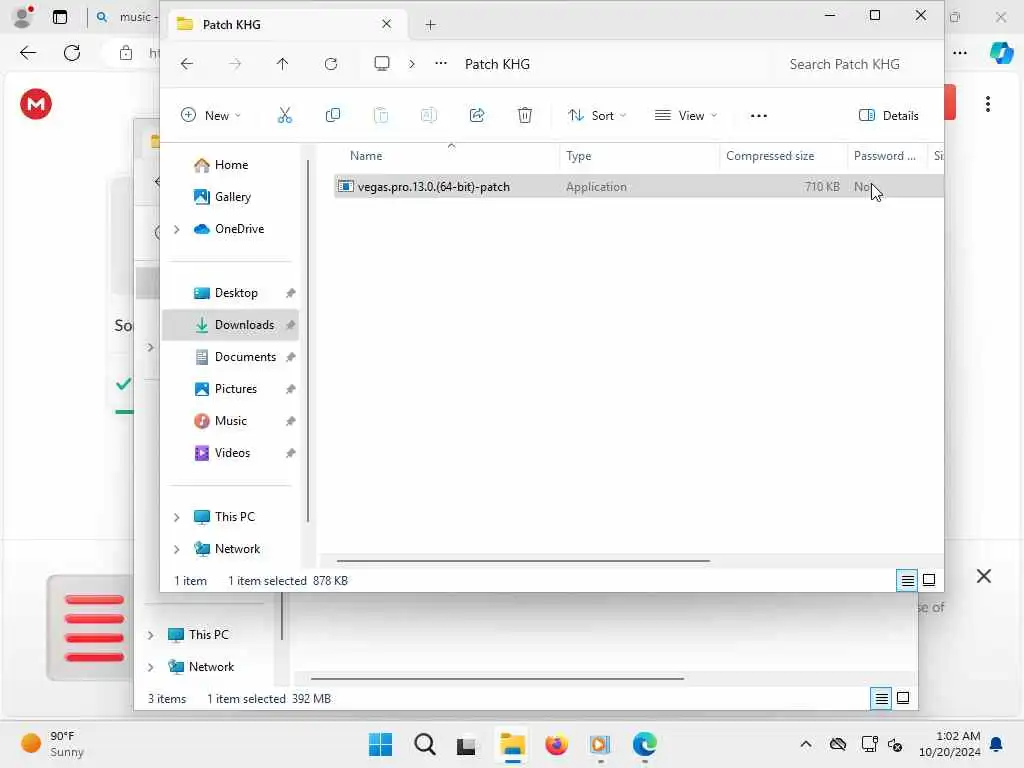Open the Copilot icon in Edge
1024x768 pixels.
[x=1001, y=53]
